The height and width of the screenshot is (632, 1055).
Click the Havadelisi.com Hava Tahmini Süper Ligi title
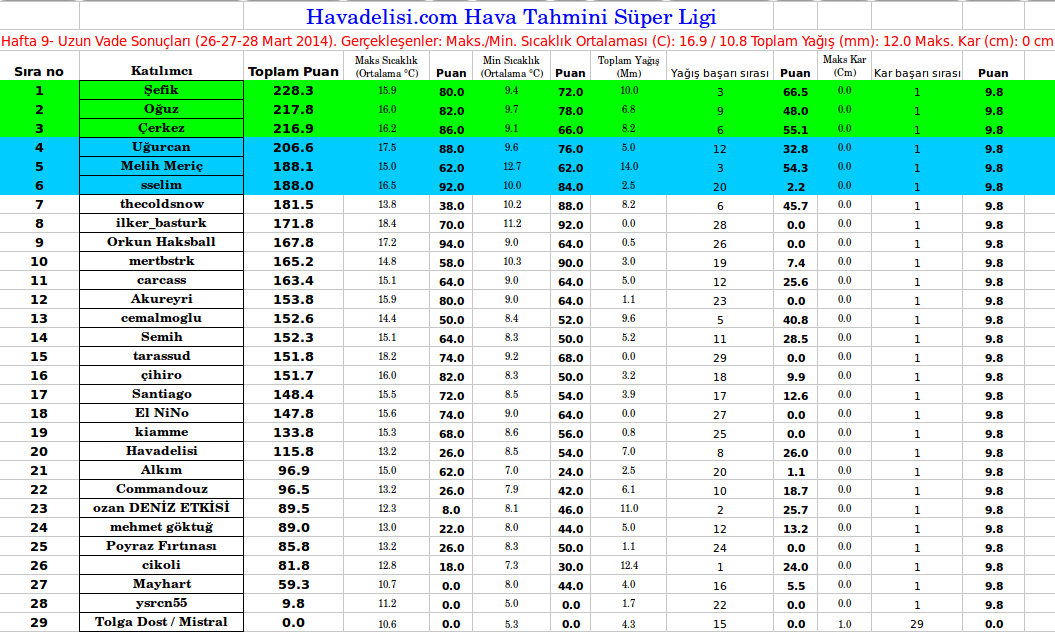pos(510,17)
